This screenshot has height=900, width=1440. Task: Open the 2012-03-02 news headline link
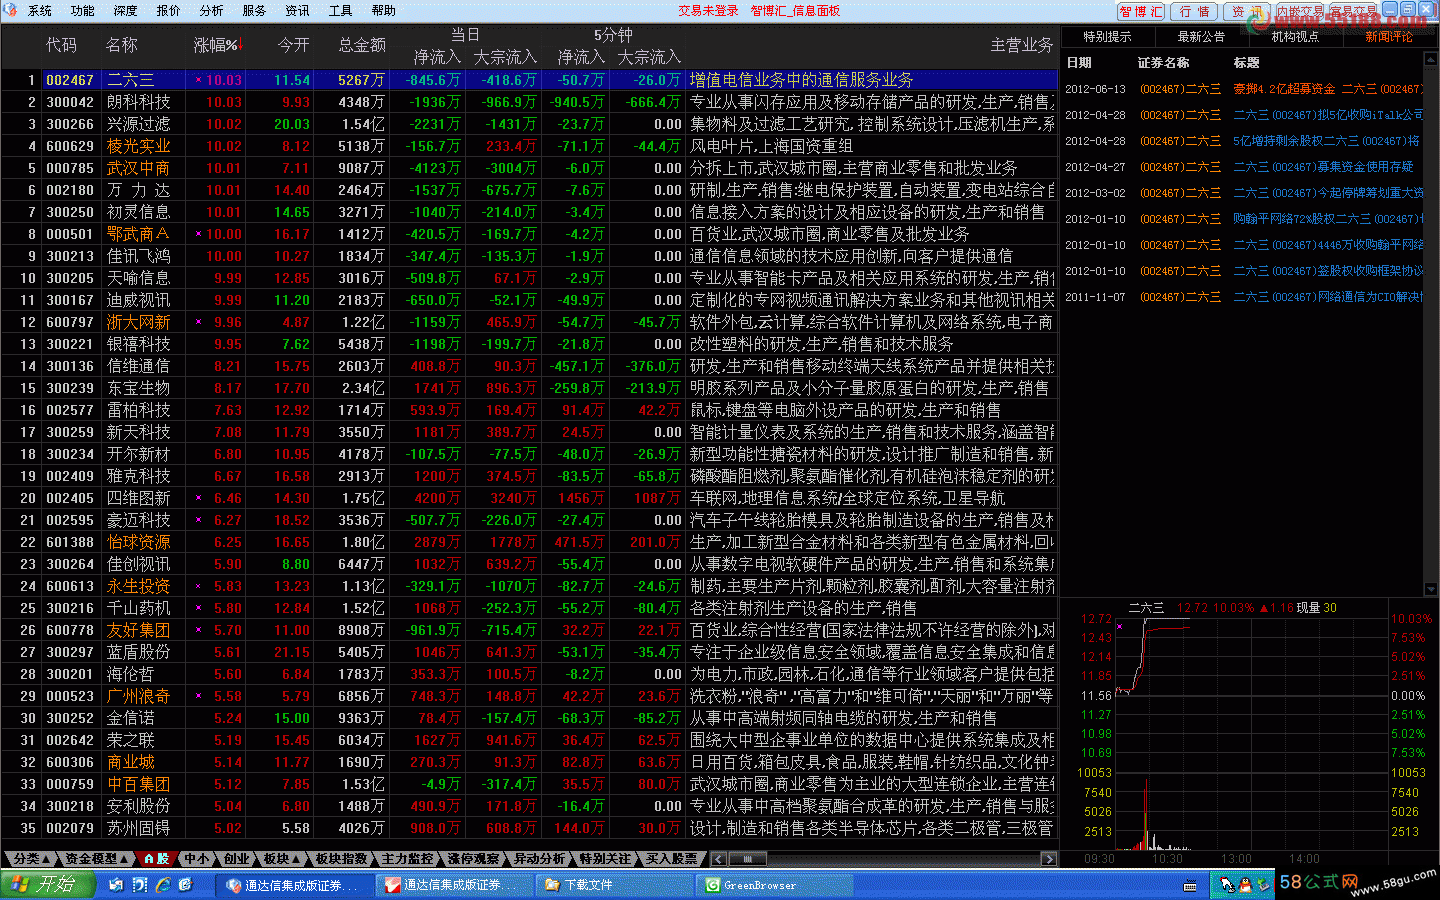click(1328, 193)
